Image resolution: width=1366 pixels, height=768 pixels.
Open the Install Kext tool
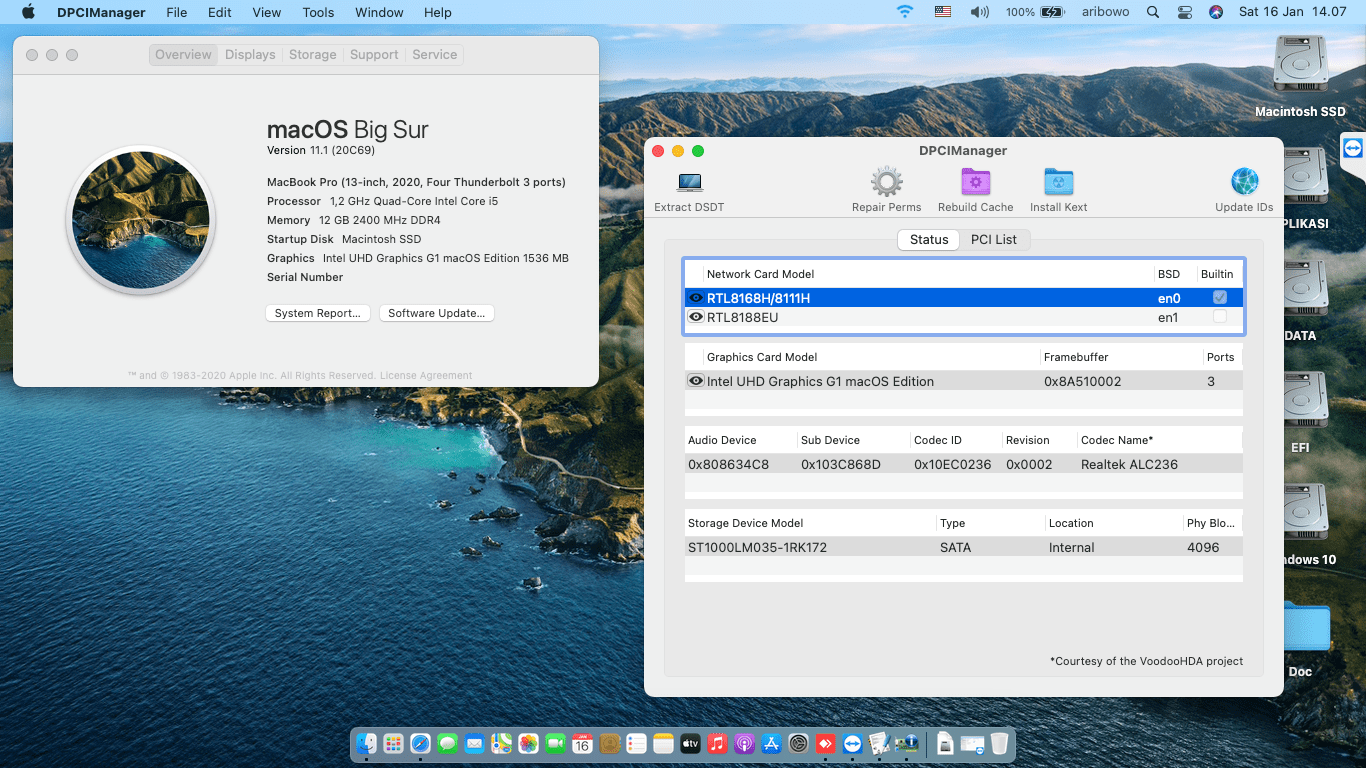[x=1058, y=182]
